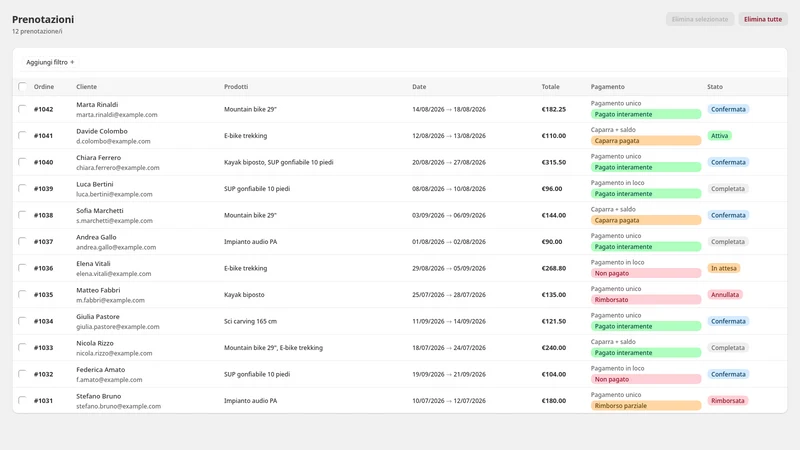800x450 pixels.
Task: Toggle the select-all checkbox in header
Action: pos(22,86)
